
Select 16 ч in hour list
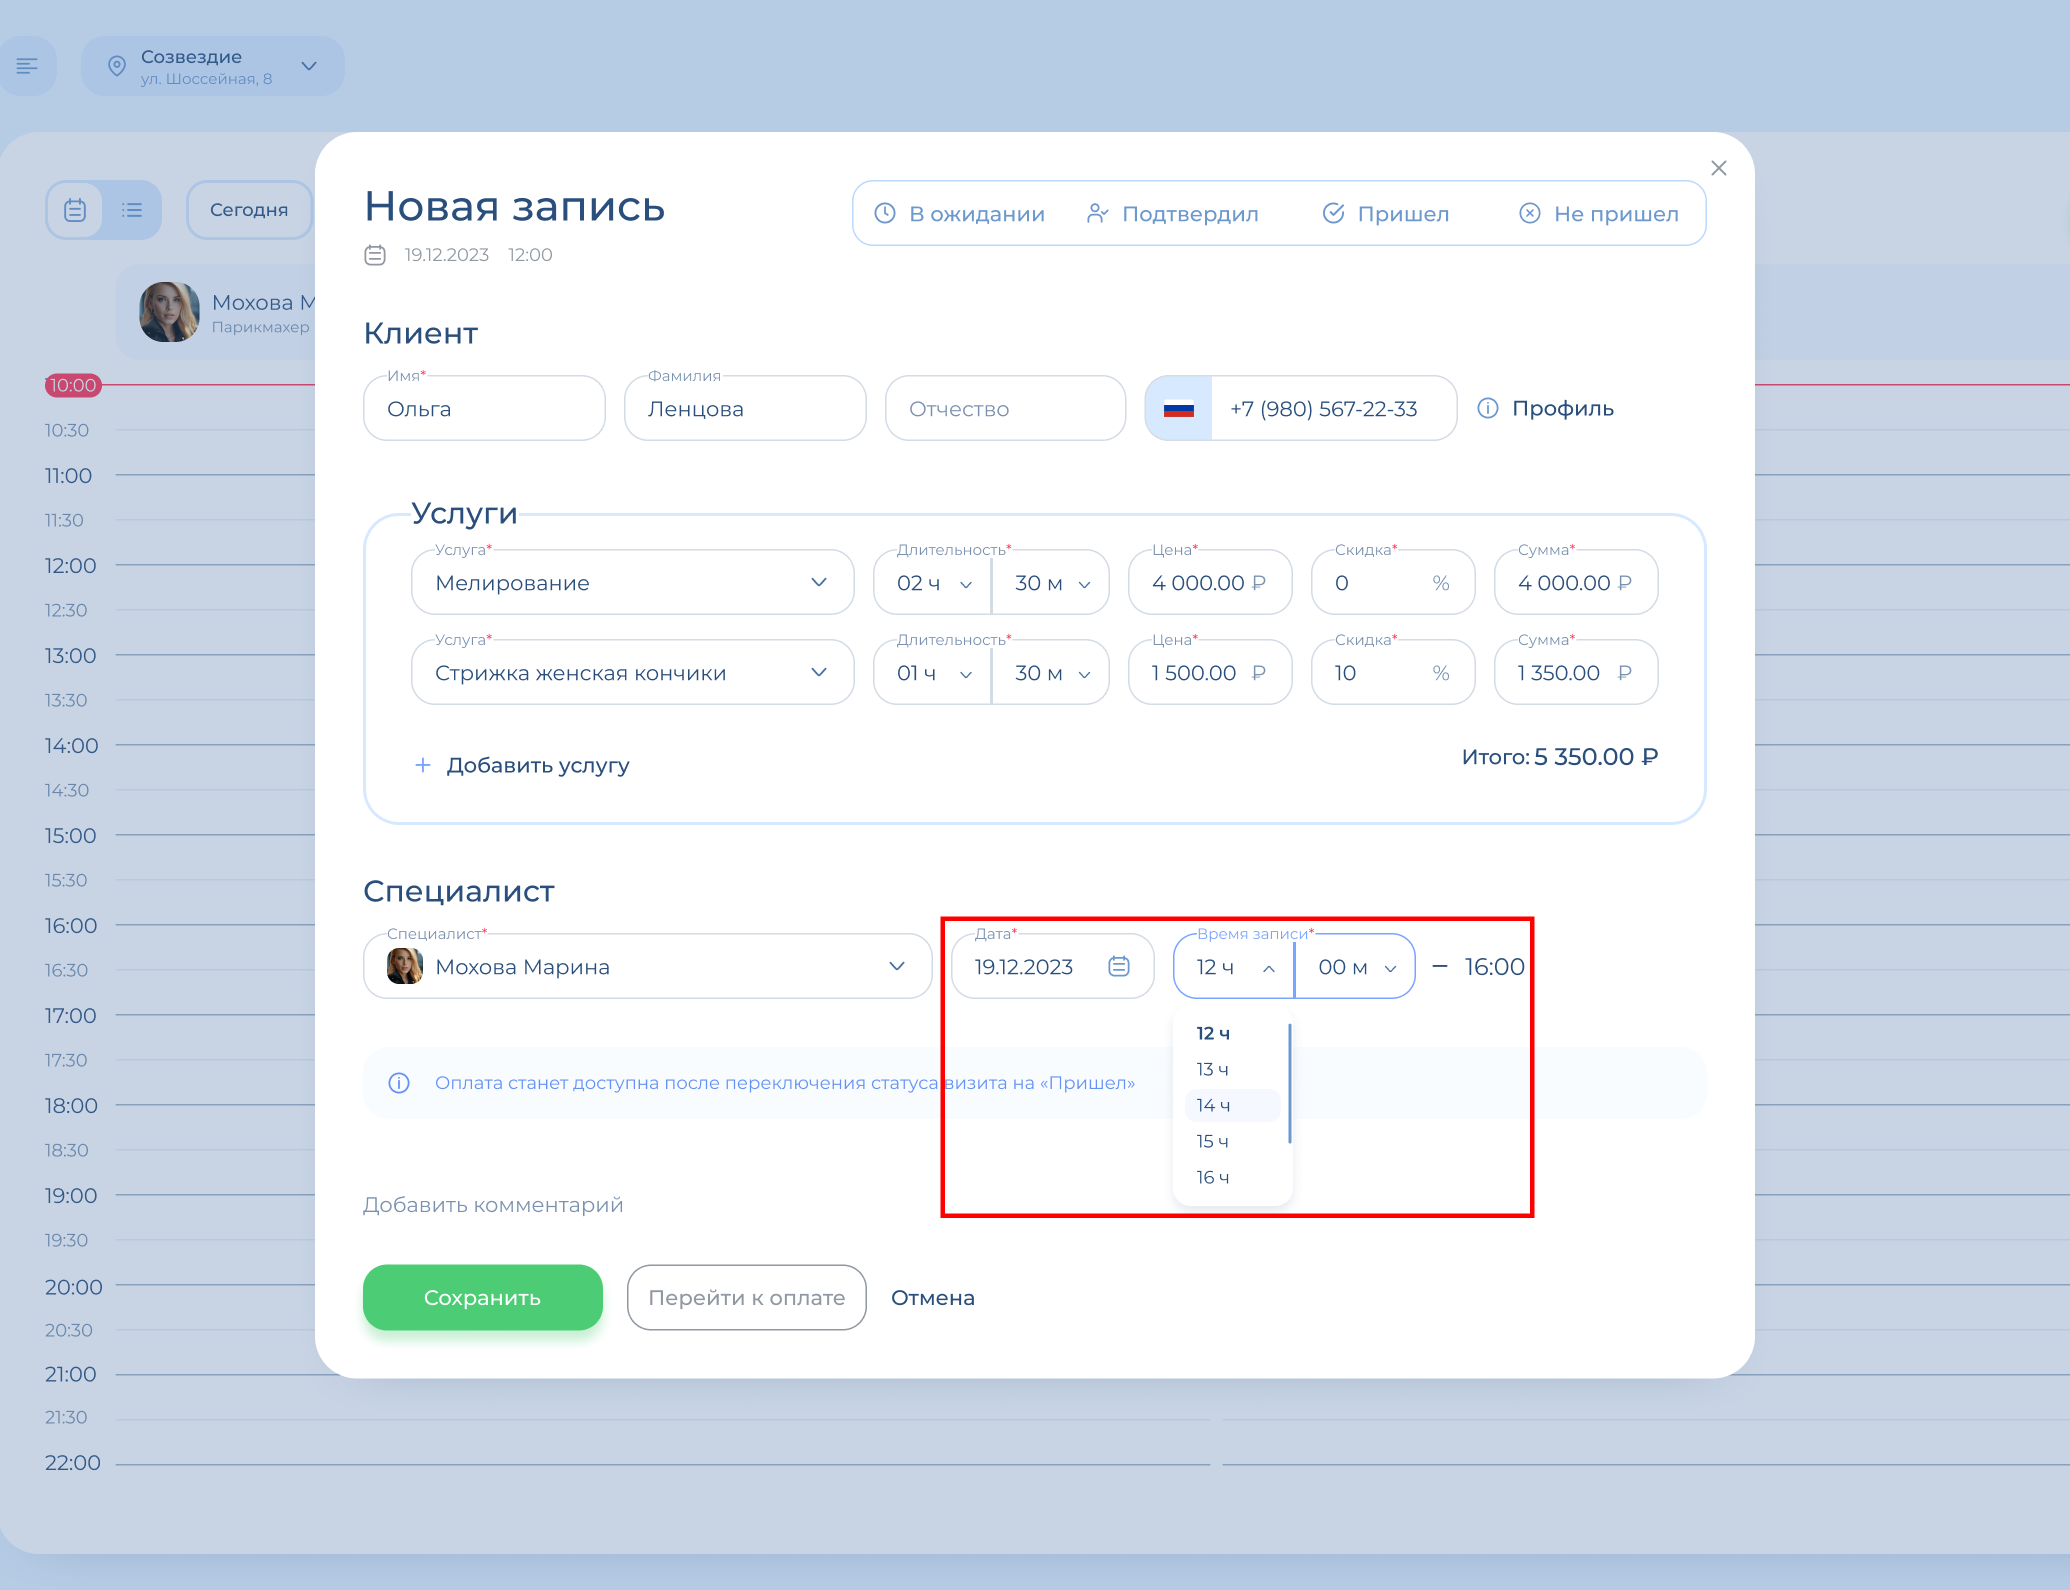coord(1232,1177)
